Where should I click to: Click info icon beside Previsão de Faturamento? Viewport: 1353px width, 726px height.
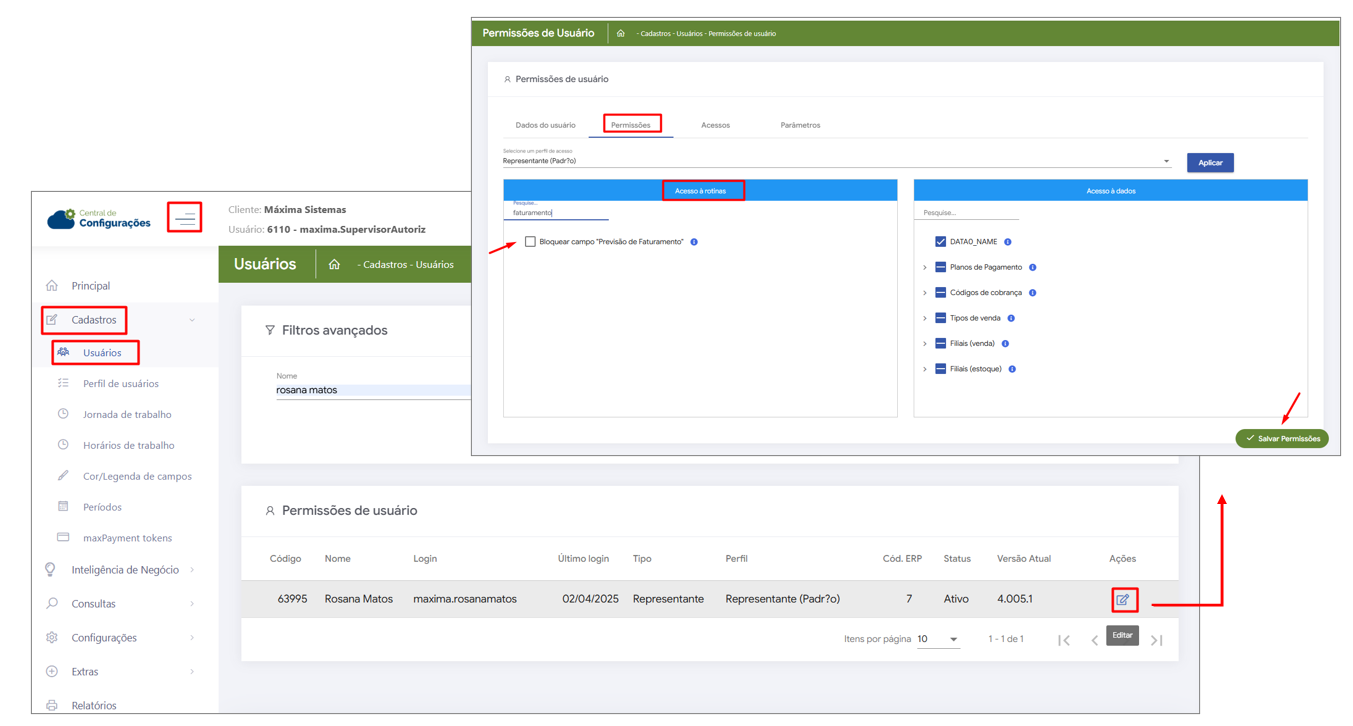pos(694,242)
